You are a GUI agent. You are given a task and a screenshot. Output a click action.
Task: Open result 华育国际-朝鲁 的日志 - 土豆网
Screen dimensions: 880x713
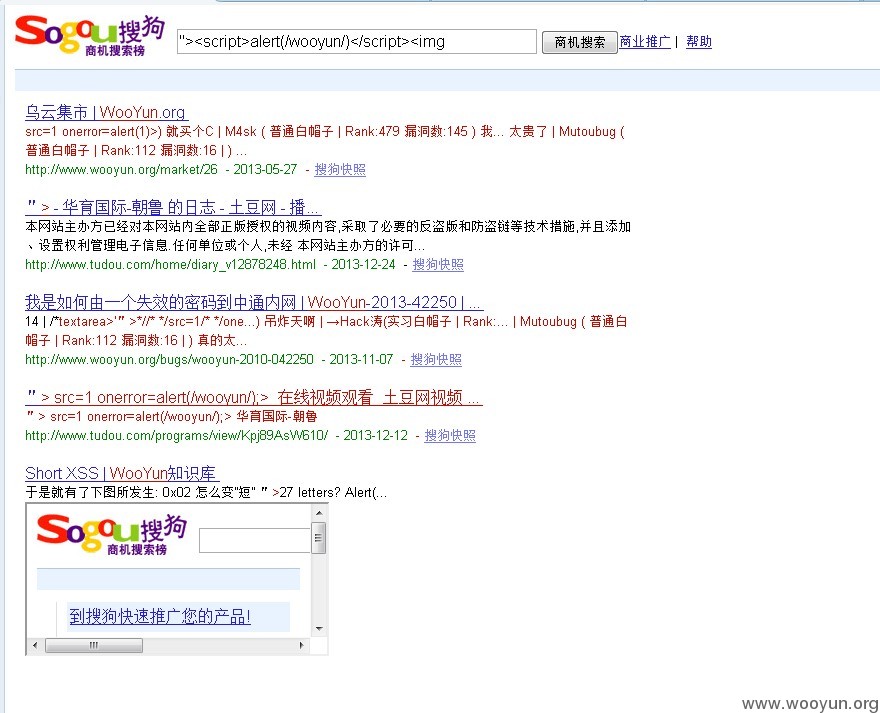click(173, 207)
